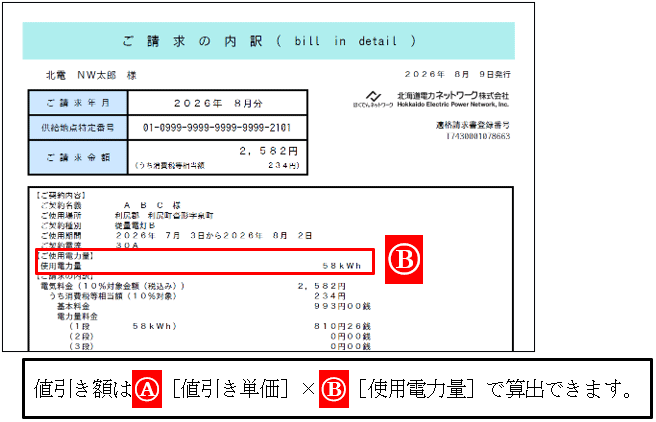Click company name '北海道電力ネットワーク株式会社'
Screen dimensions: 656x422
[453, 96]
